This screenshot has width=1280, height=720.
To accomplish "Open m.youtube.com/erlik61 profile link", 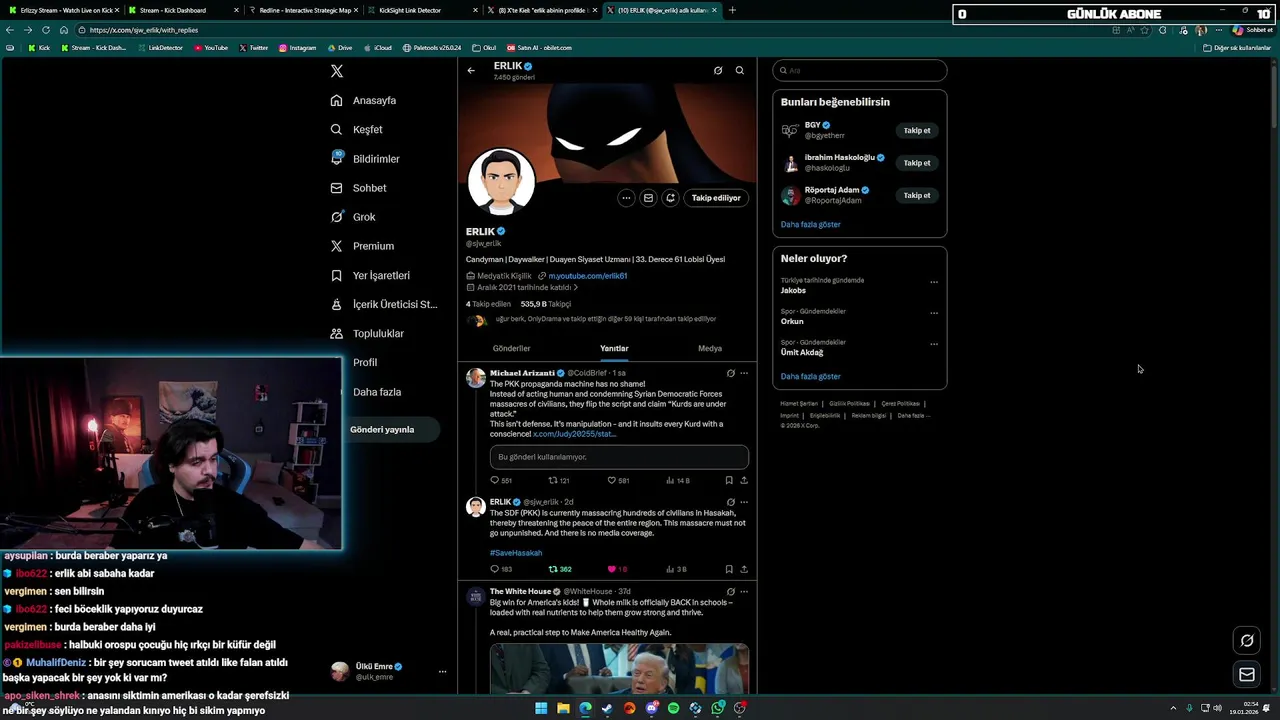I will [x=588, y=276].
